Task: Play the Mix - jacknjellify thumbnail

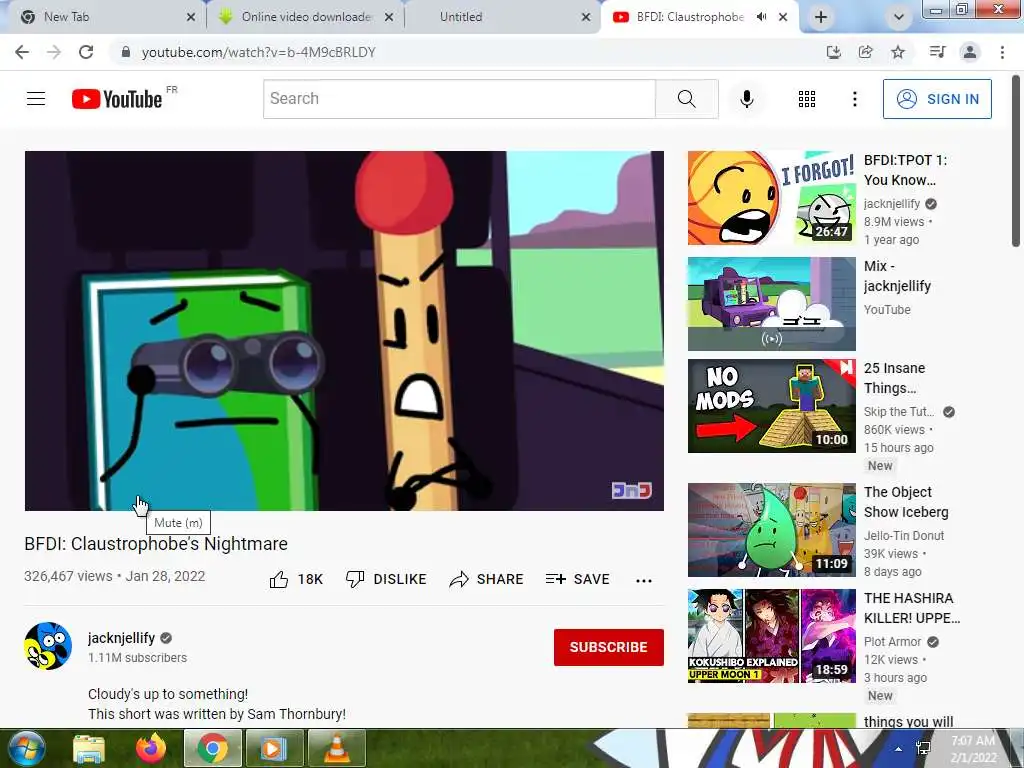Action: pos(771,304)
